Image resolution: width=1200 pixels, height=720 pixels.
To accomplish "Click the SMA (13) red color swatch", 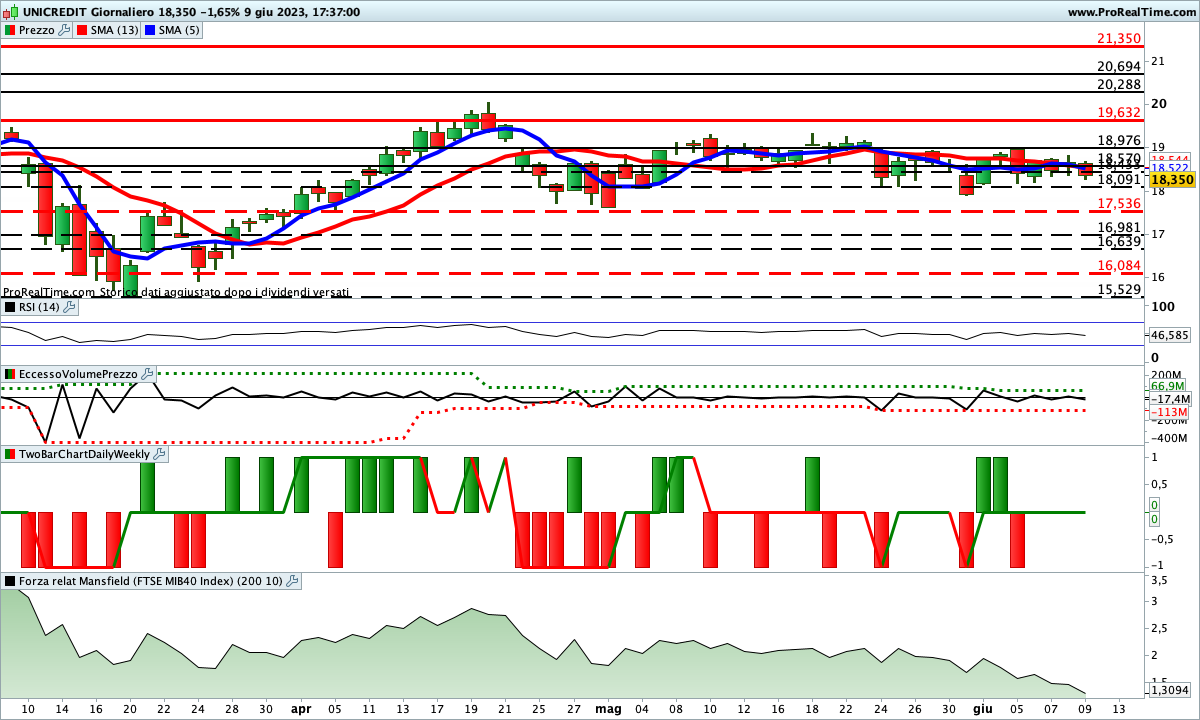I will (82, 30).
